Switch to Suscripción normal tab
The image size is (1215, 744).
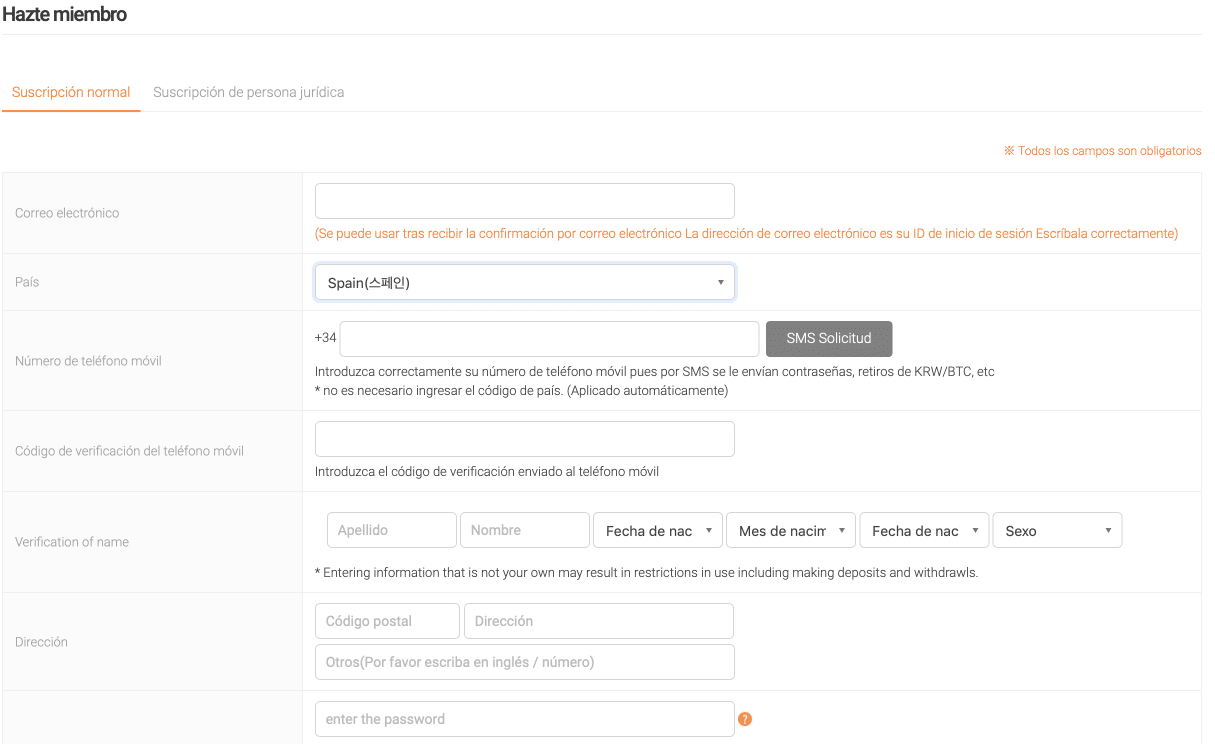pos(71,92)
